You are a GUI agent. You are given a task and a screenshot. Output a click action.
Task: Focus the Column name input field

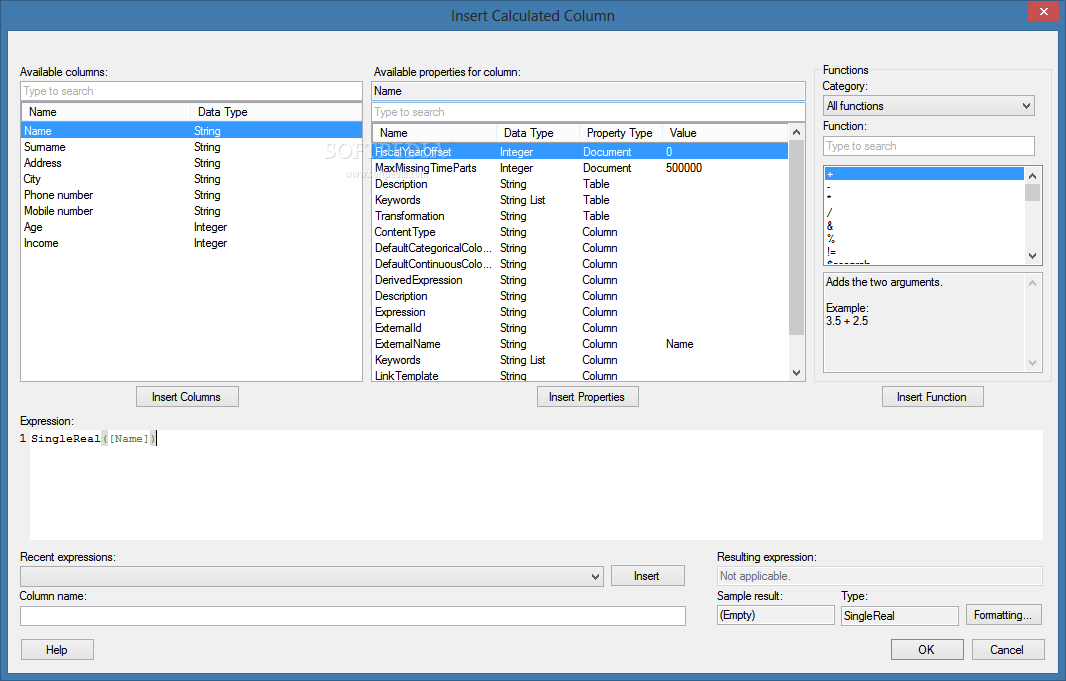[352, 616]
